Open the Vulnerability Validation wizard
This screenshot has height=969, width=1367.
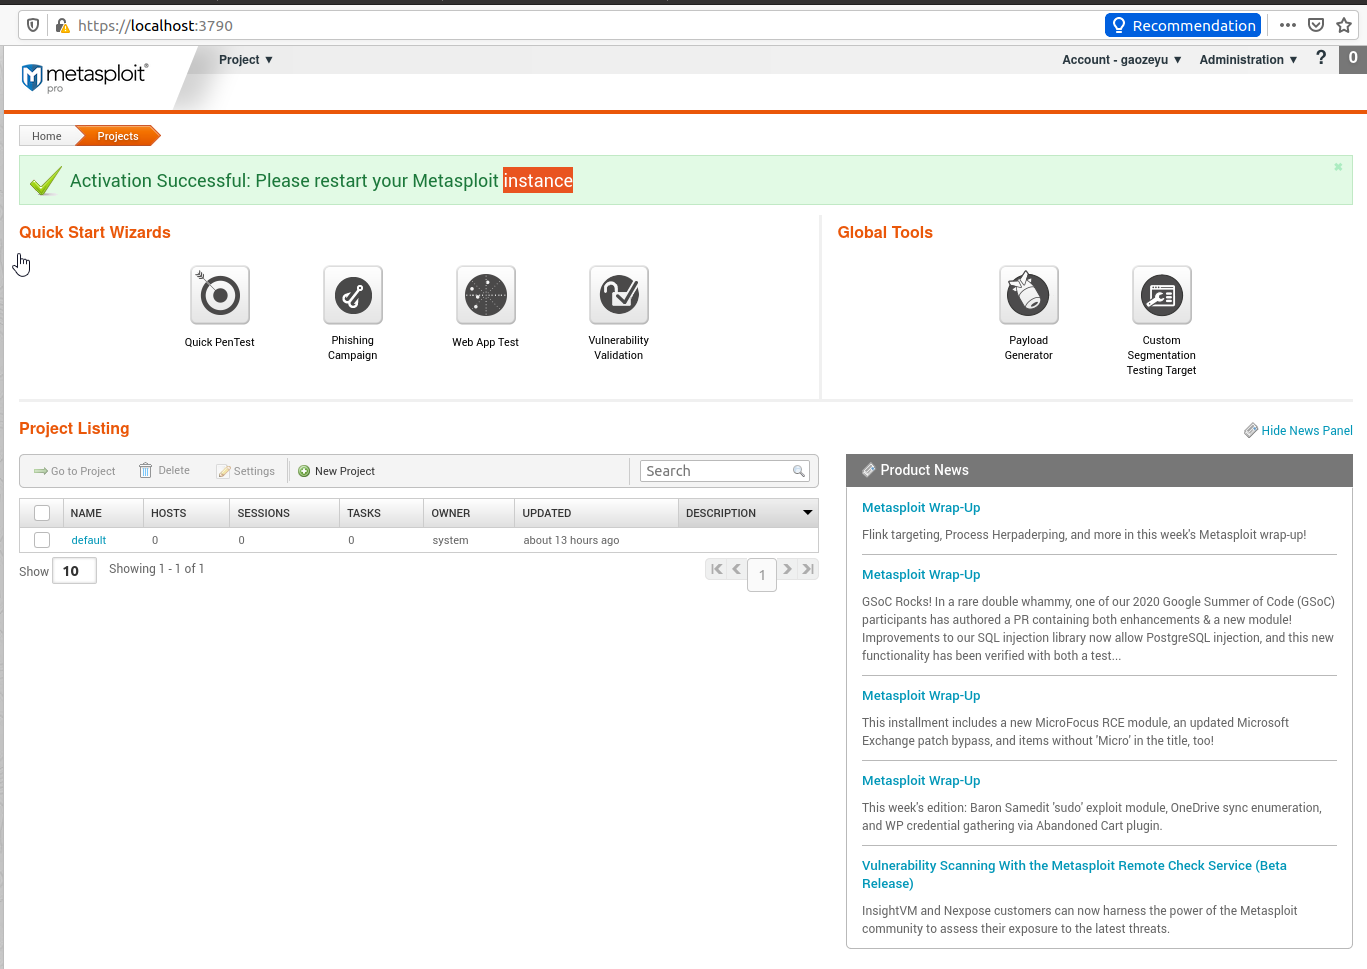click(618, 295)
